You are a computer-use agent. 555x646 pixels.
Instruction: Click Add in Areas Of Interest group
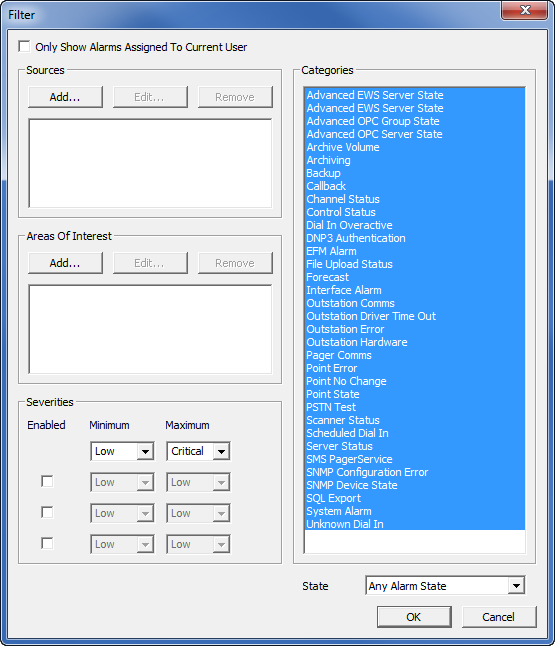pyautogui.click(x=65, y=263)
